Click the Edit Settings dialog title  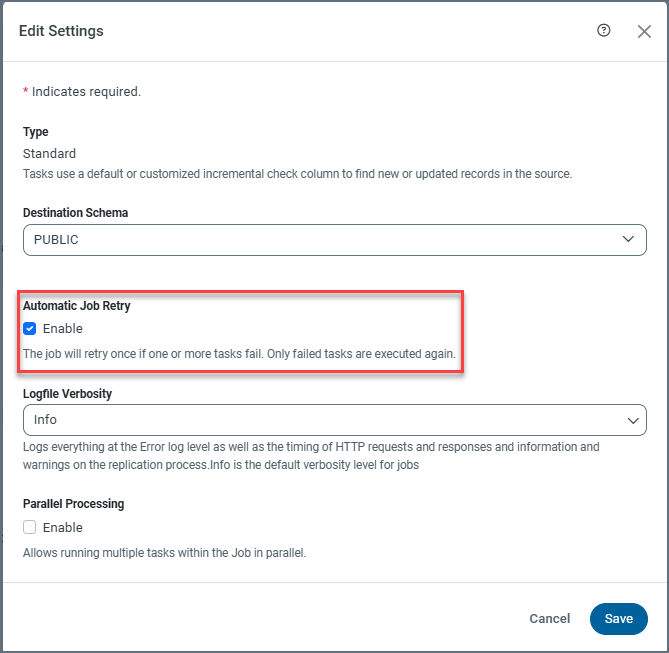pos(61,31)
